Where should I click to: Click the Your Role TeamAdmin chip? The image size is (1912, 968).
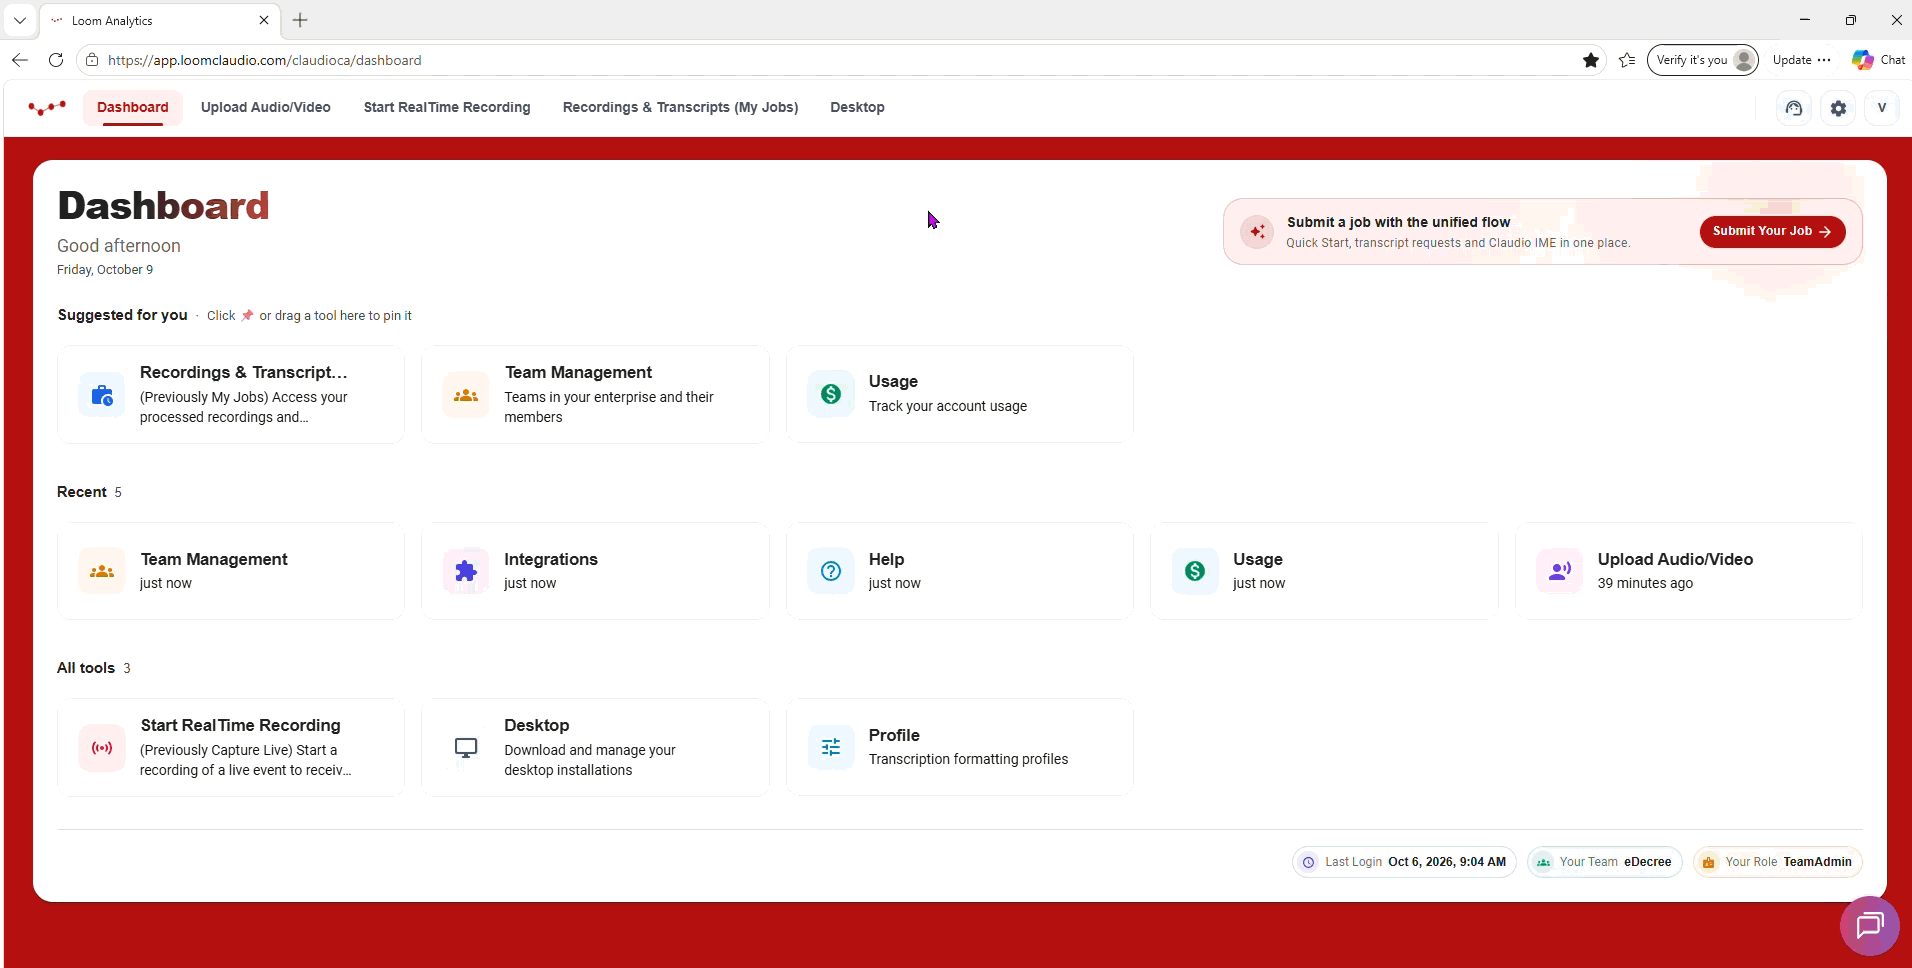1777,862
